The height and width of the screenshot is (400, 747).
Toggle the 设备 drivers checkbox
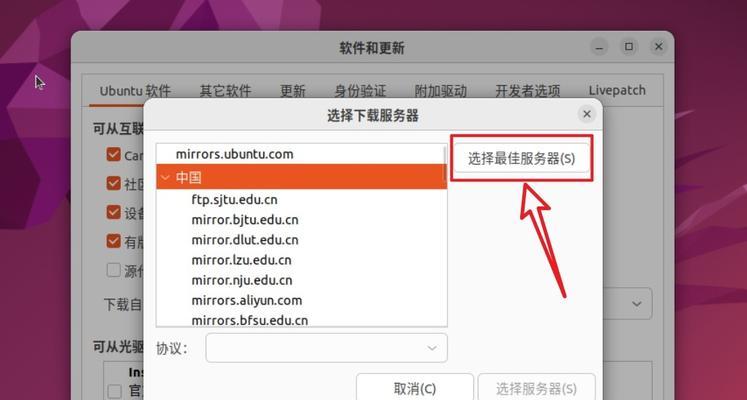(113, 212)
